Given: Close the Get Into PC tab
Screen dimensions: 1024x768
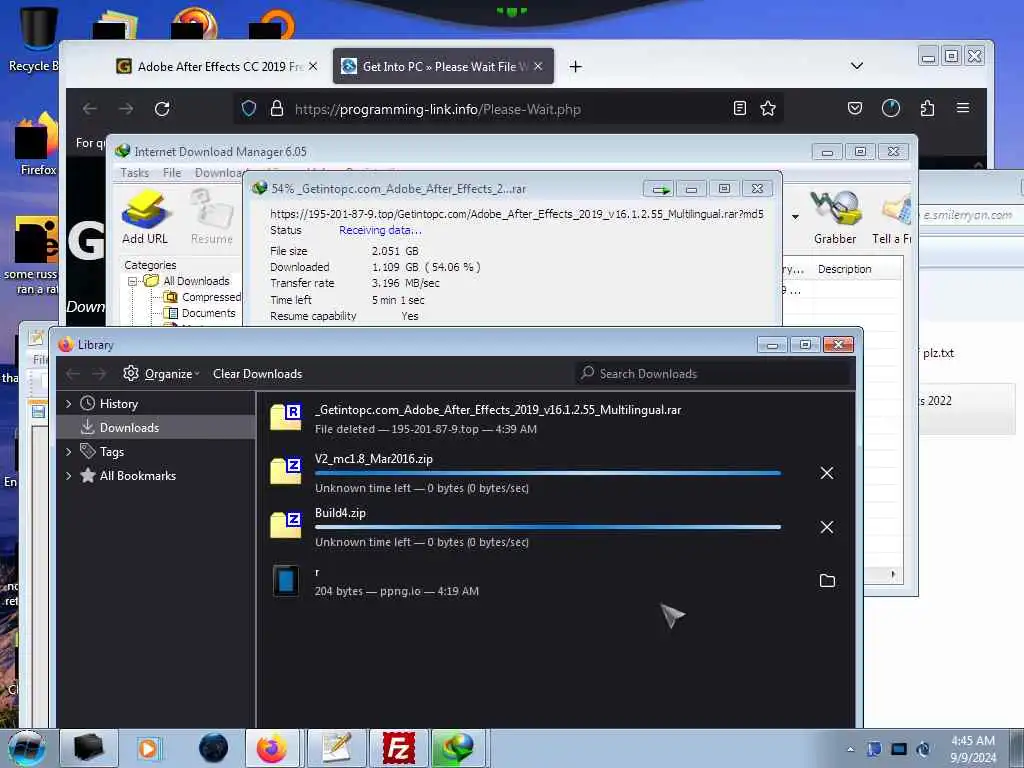Looking at the screenshot, I should (538, 66).
